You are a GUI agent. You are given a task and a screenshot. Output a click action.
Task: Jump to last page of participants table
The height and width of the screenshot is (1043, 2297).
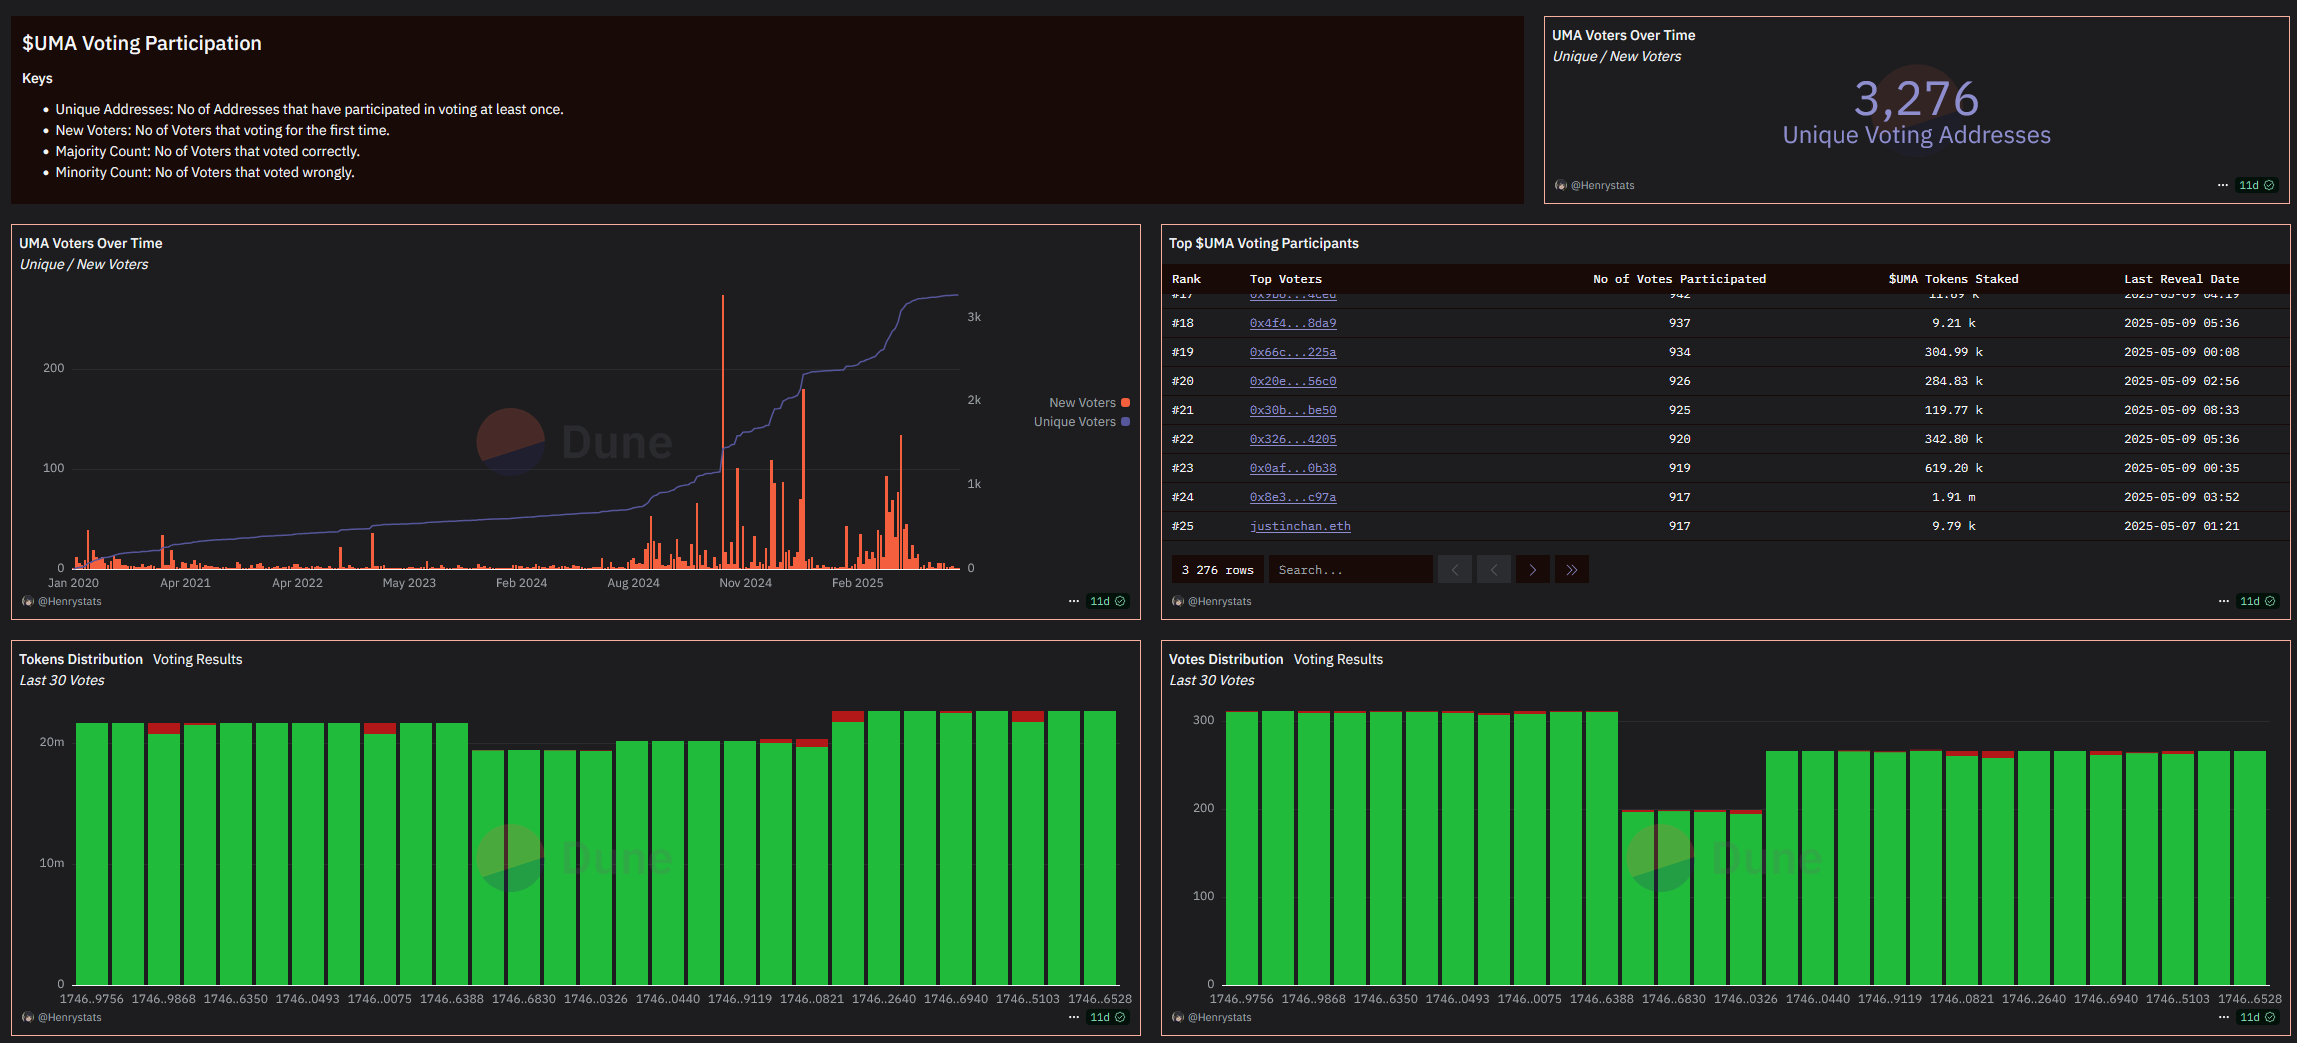[1571, 570]
